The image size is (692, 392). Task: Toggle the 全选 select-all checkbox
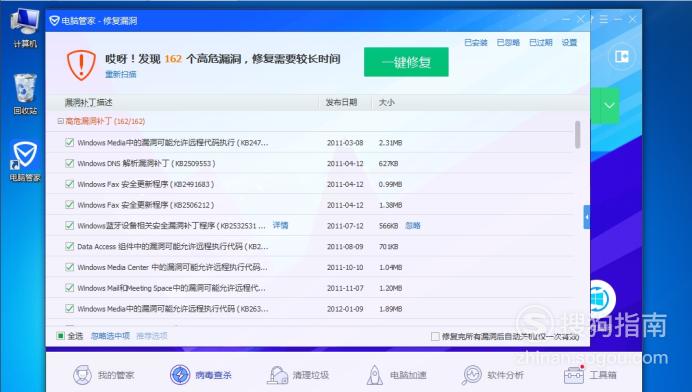coord(61,336)
